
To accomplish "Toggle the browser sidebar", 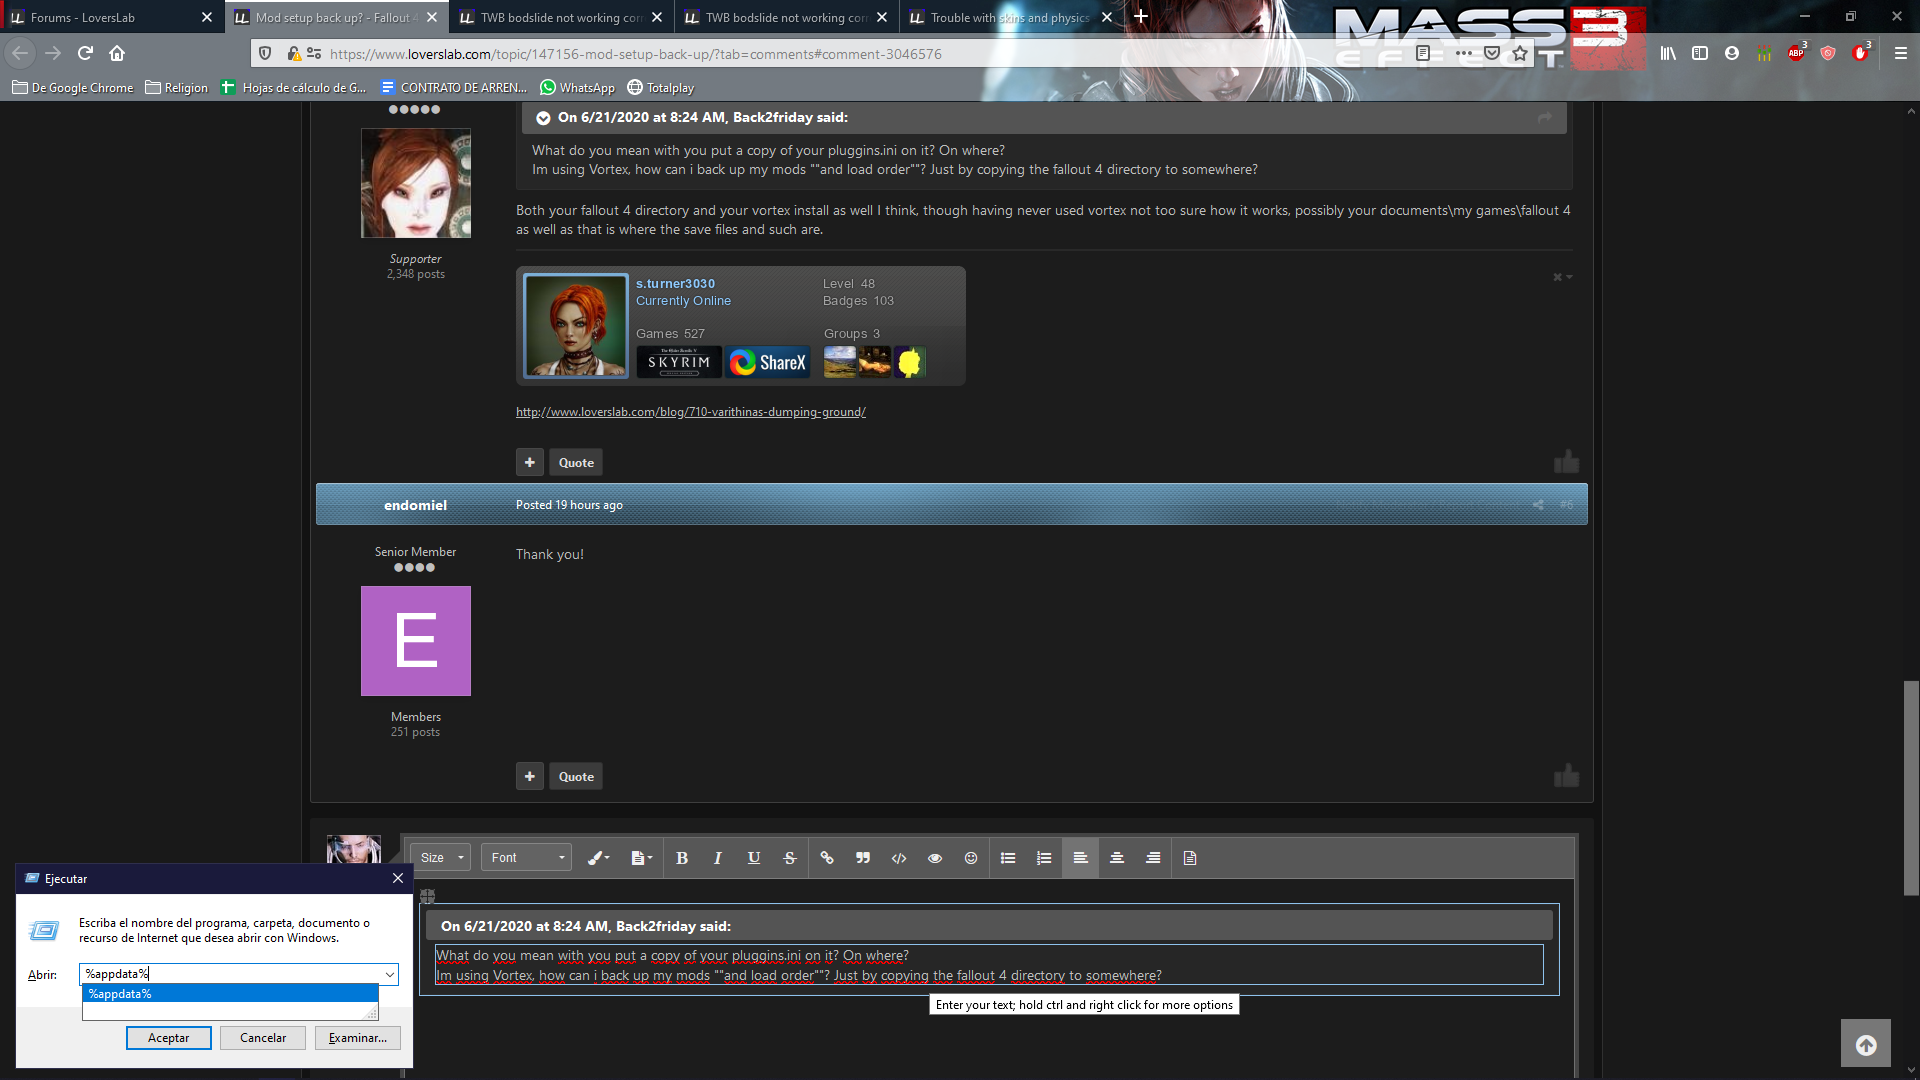I will (1700, 53).
